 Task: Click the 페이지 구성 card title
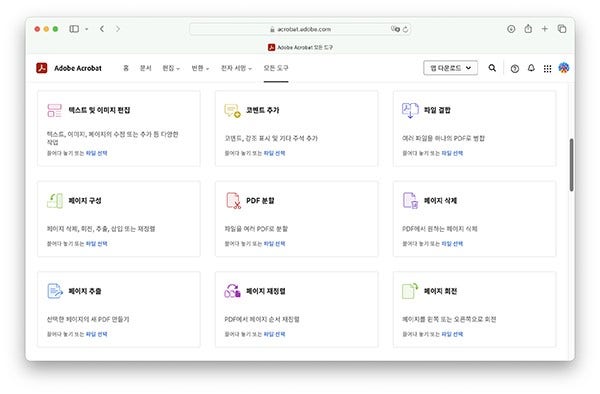pos(85,201)
